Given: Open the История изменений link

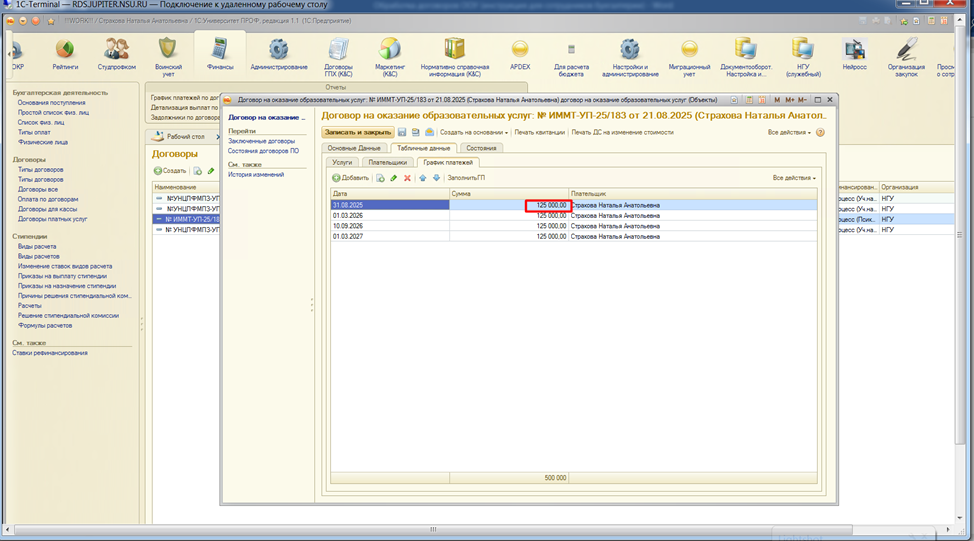Looking at the screenshot, I should point(256,175).
